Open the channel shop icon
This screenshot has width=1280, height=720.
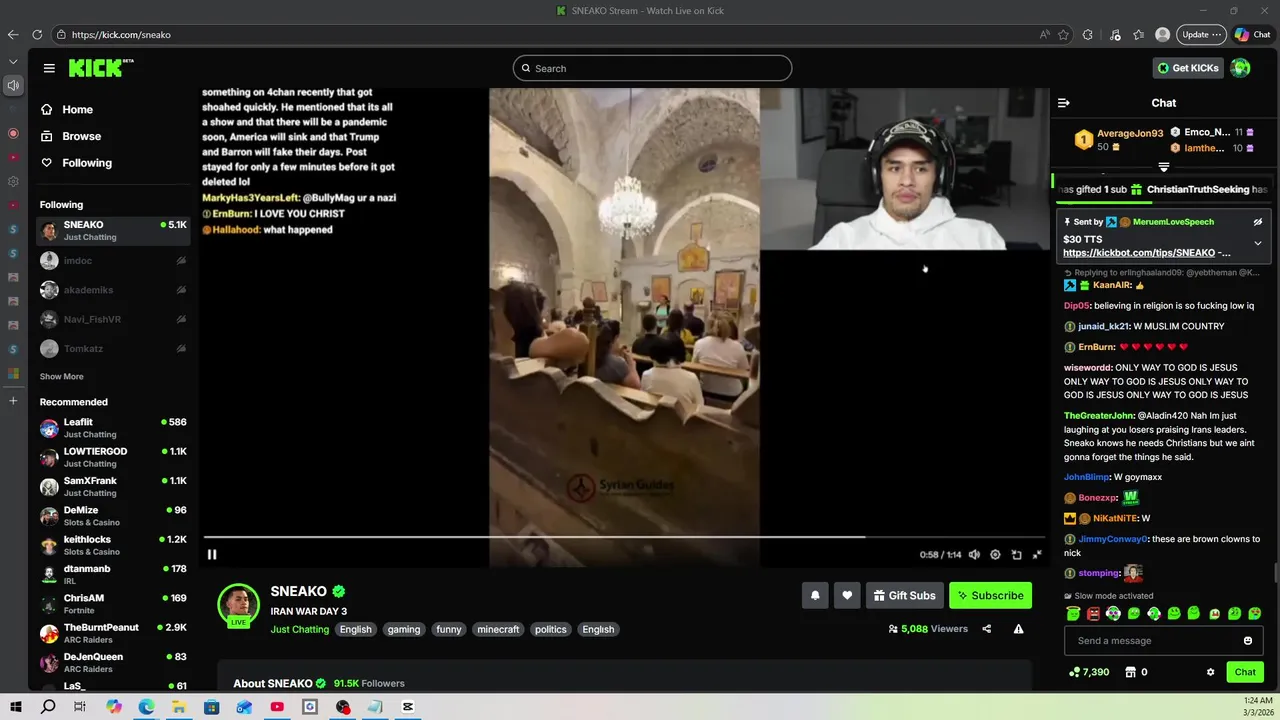(1131, 672)
